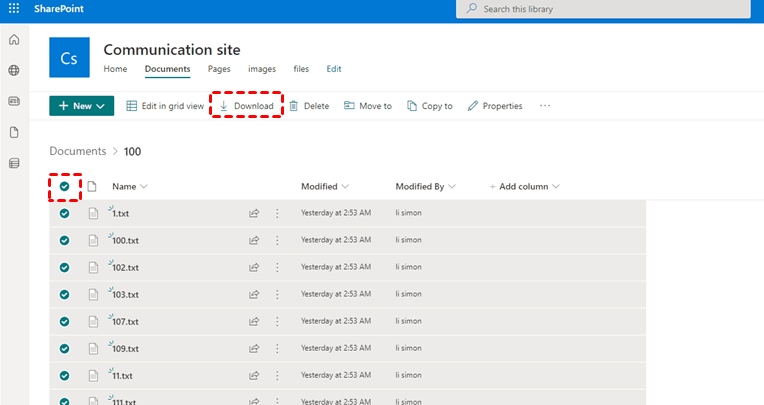764x405 pixels.
Task: Deselect the 107.txt row checkbox
Action: (64, 322)
